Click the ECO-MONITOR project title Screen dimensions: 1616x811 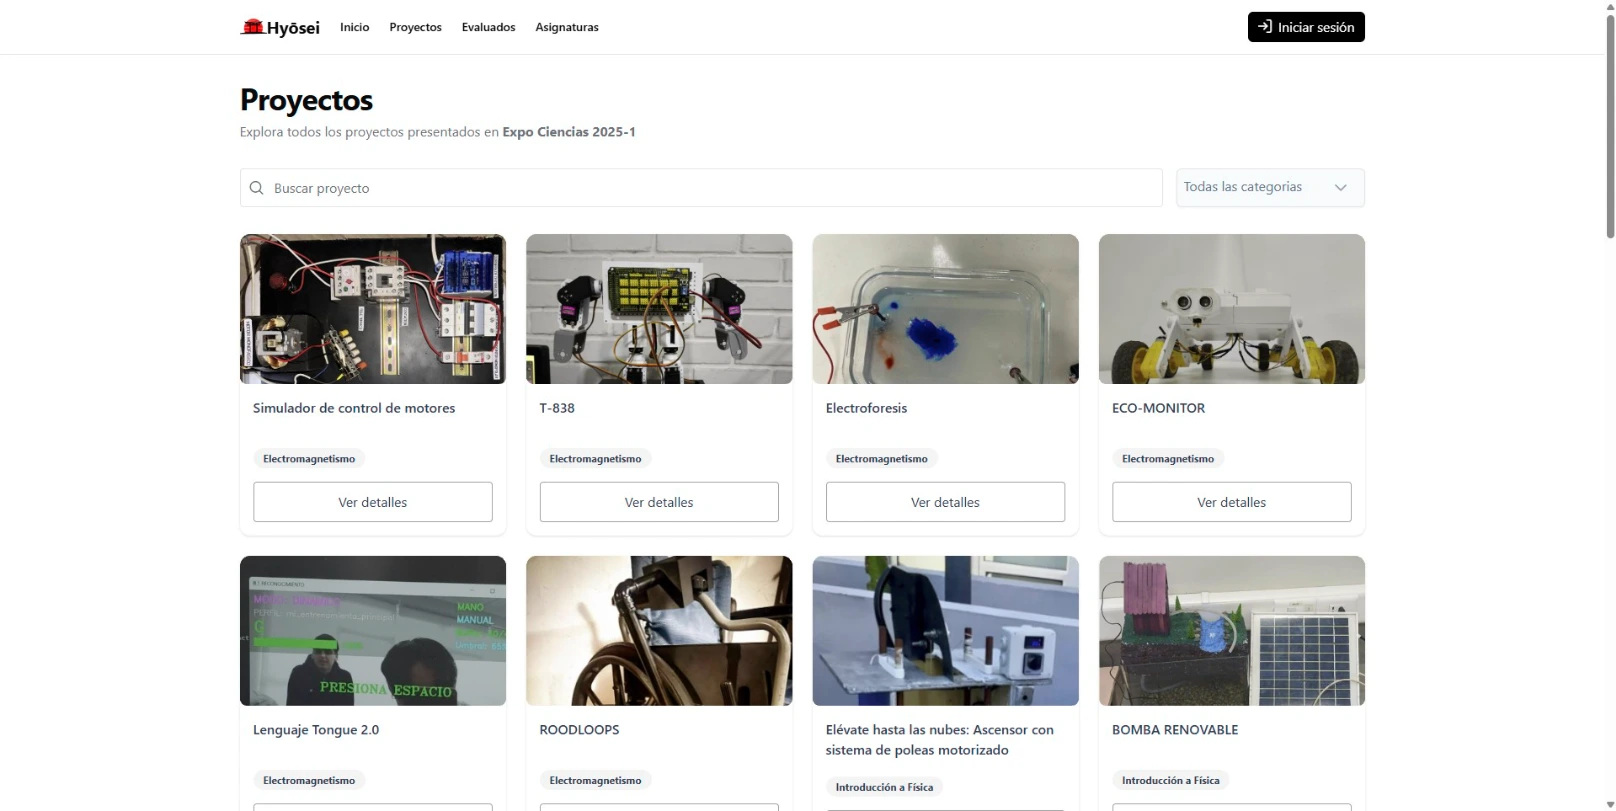tap(1158, 408)
